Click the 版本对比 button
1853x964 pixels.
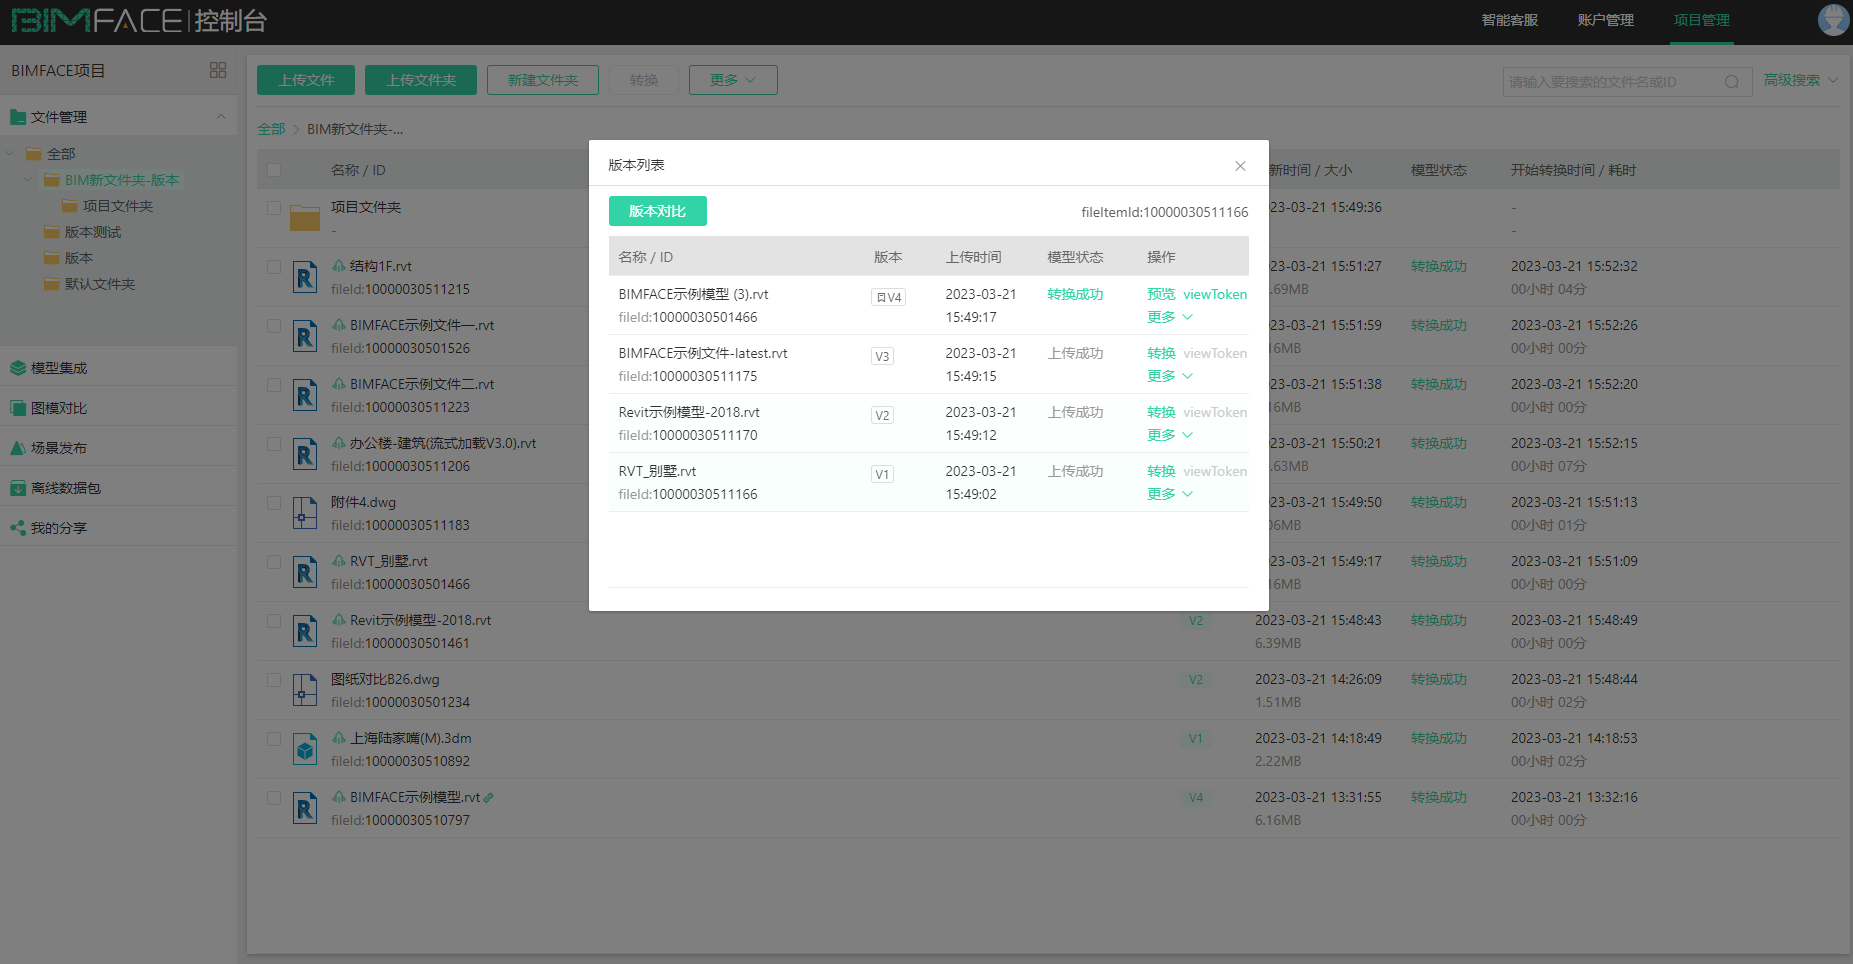[657, 211]
